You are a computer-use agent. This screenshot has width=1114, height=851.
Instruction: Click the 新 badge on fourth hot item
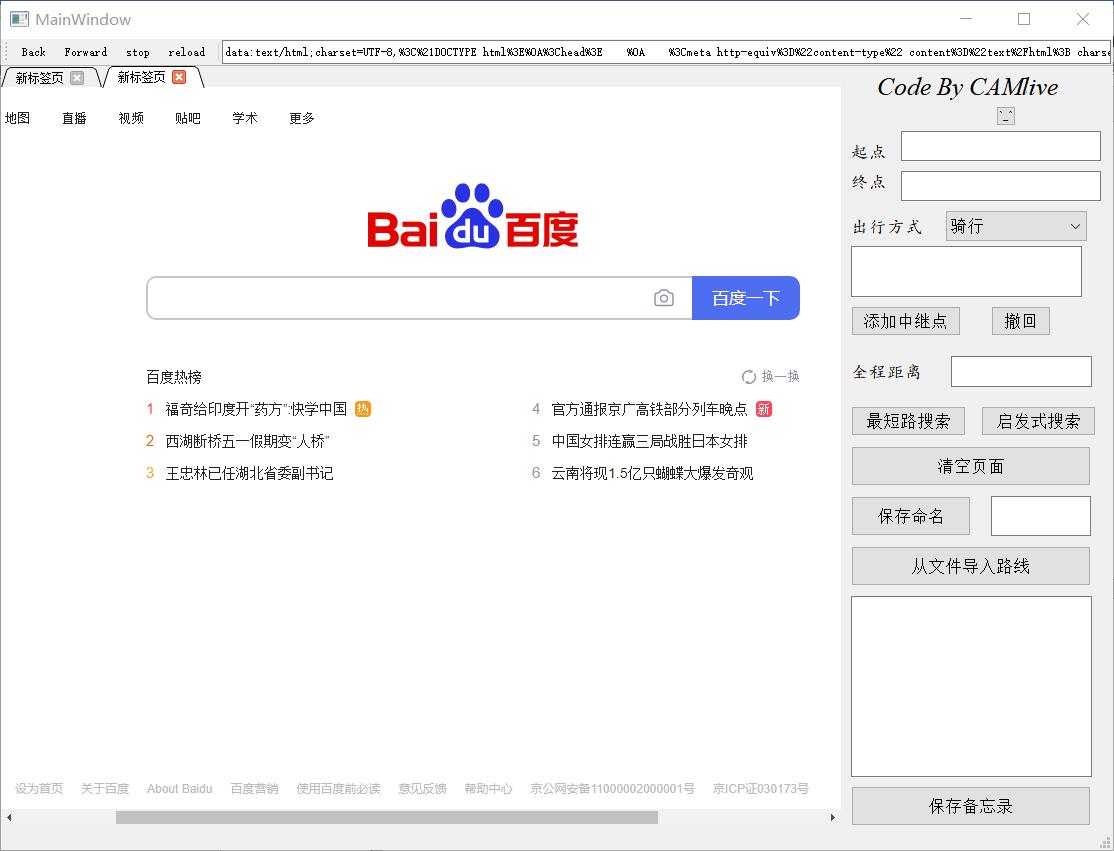tap(764, 409)
